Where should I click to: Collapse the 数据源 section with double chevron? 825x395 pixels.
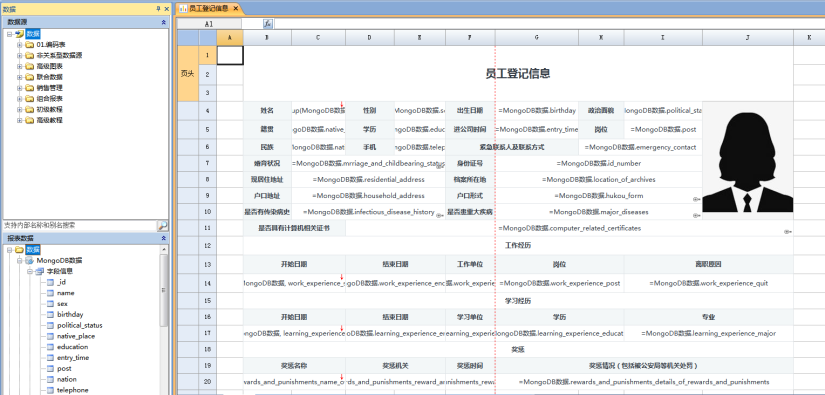[x=164, y=22]
